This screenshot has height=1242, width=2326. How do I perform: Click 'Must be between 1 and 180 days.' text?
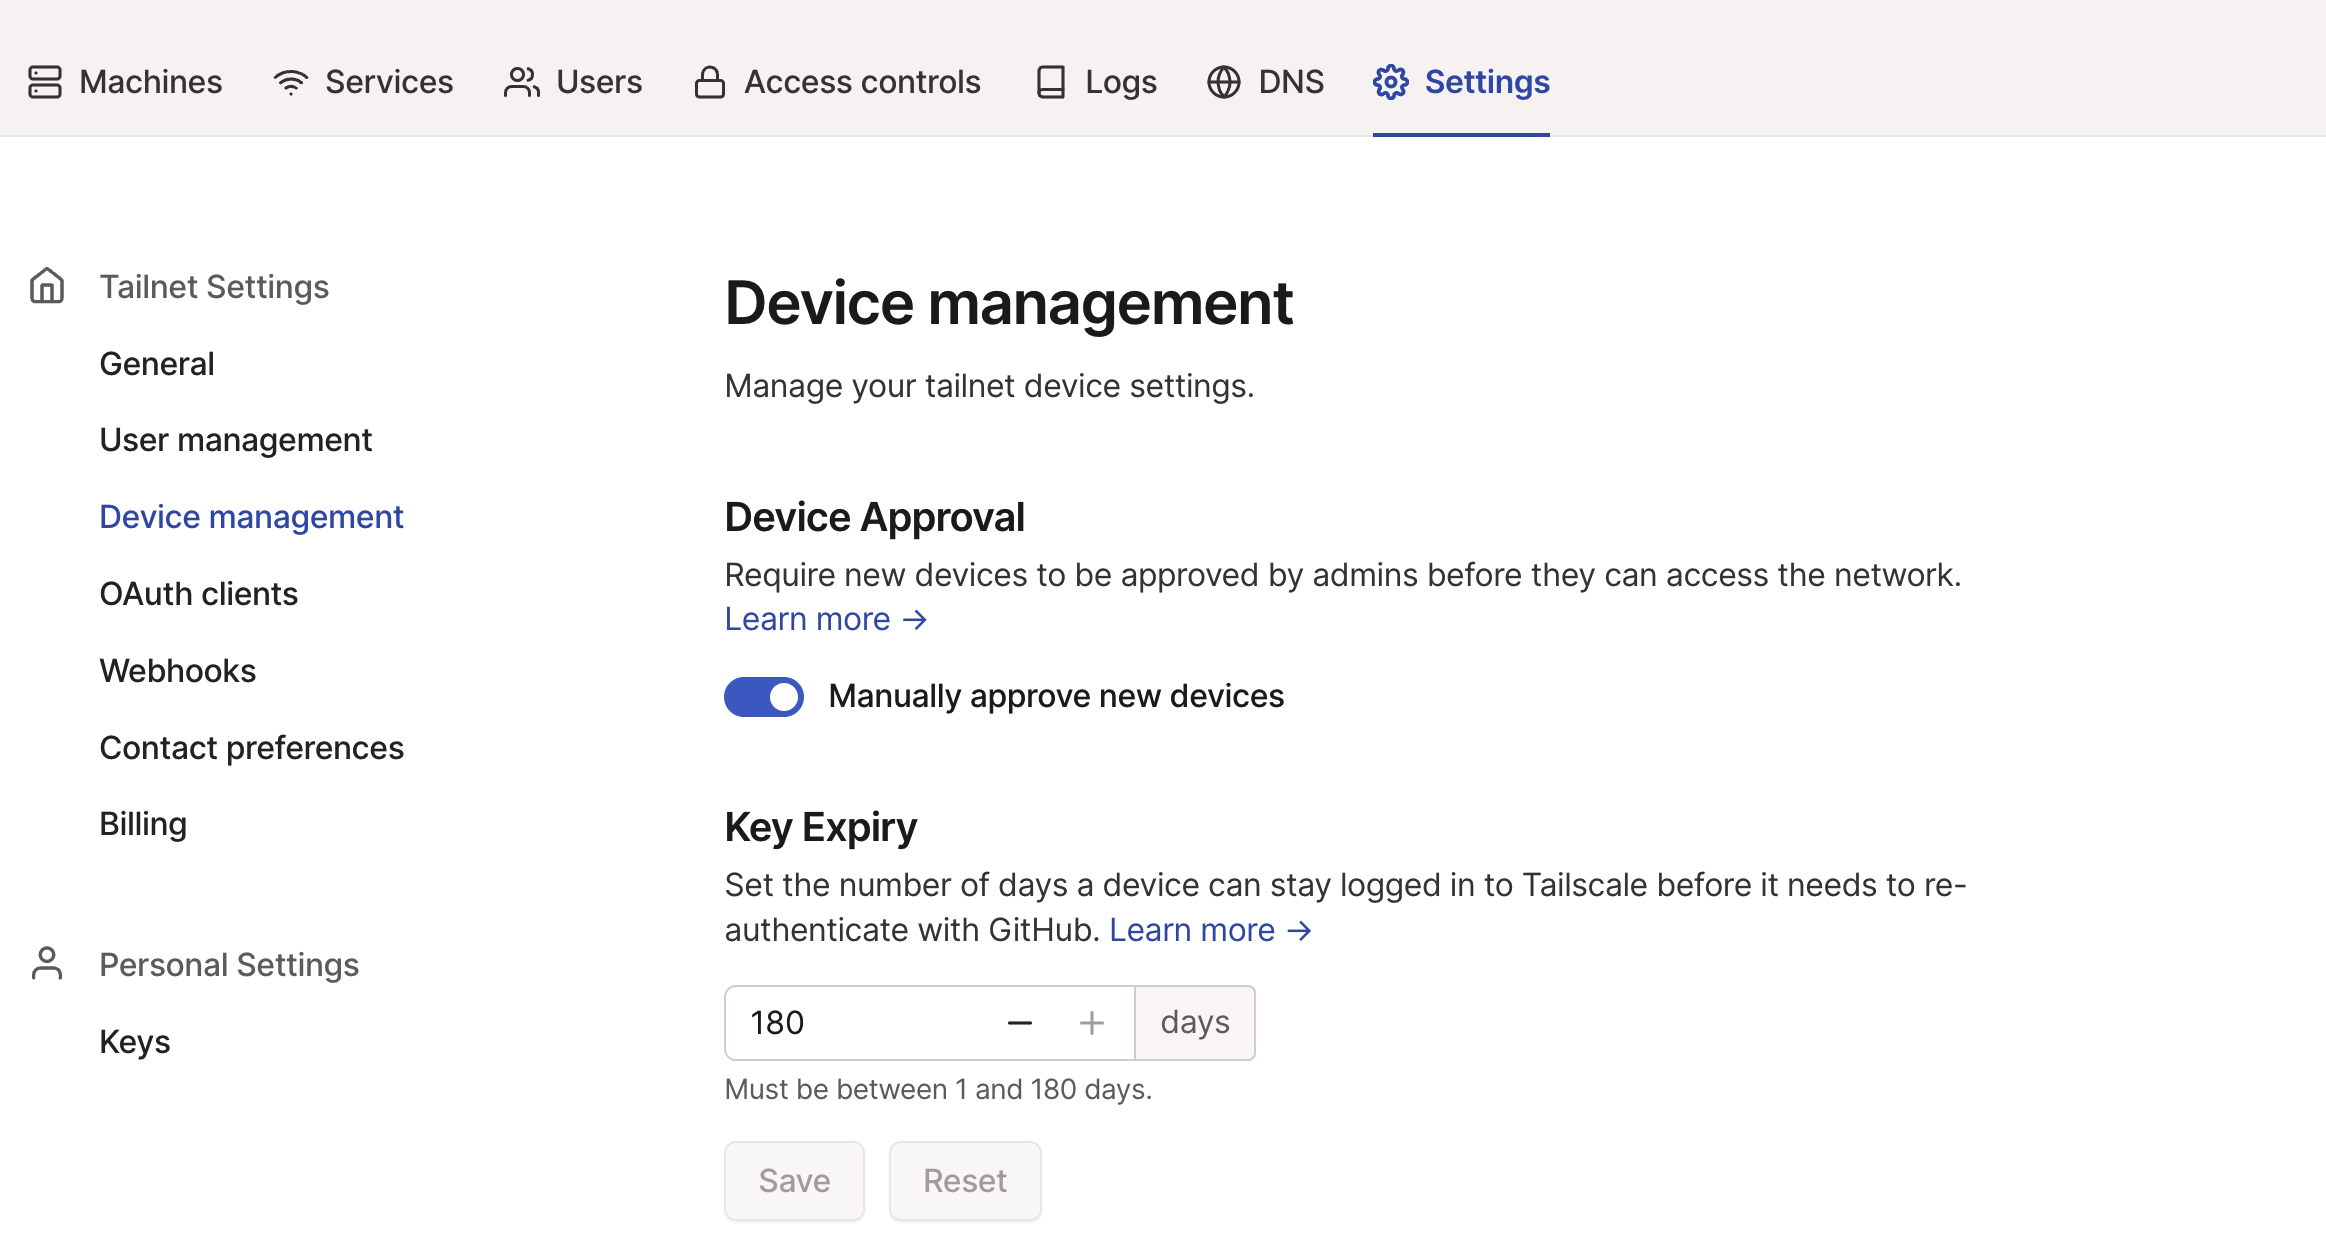[939, 1089]
